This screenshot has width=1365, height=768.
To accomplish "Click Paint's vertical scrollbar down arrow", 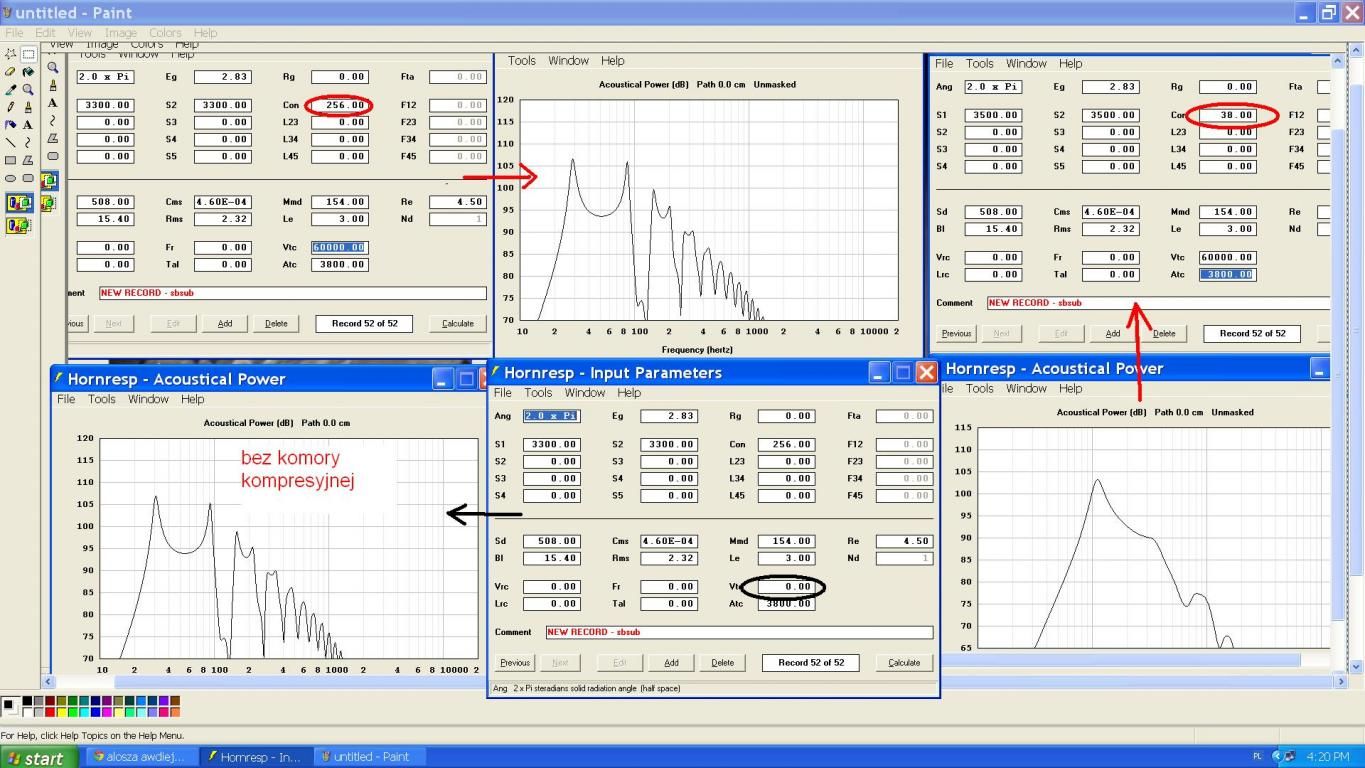I will [1357, 667].
